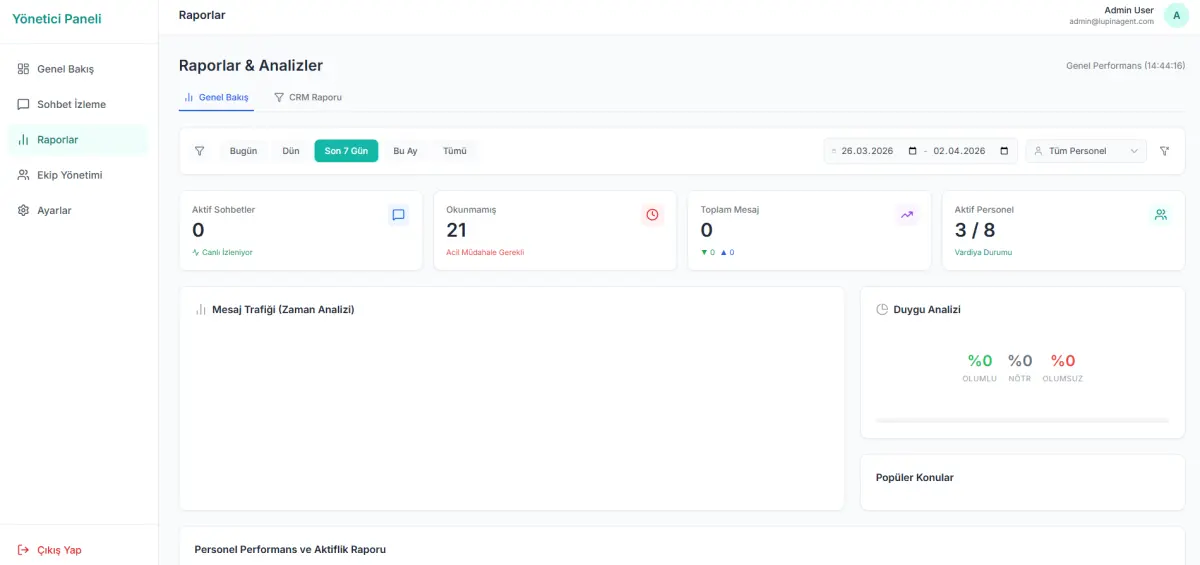Click the funnel icon on CRM Raporu tab
The width and height of the screenshot is (1200, 565).
click(x=279, y=97)
